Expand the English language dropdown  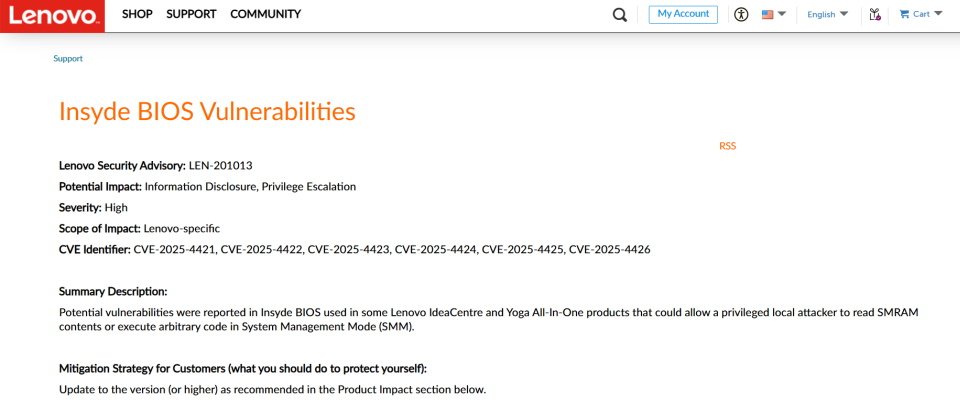point(827,14)
